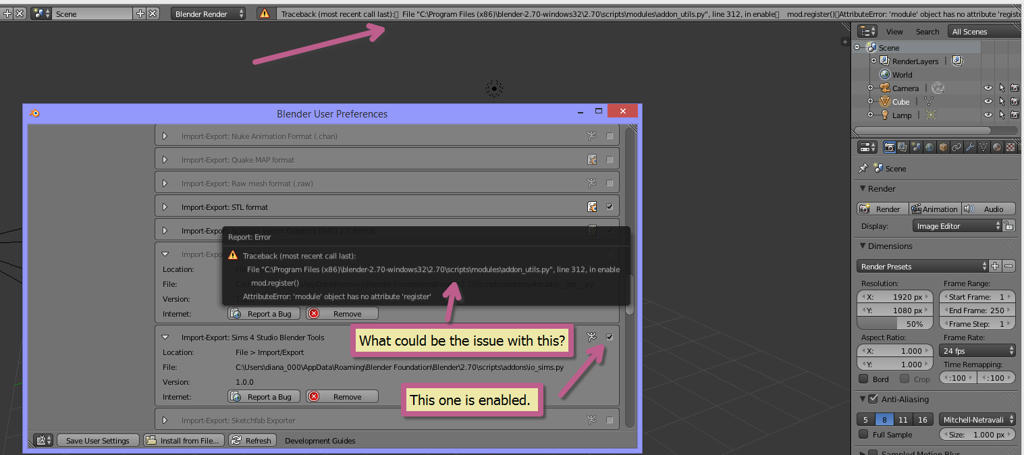Viewport: 1024px width, 455px height.
Task: Enable the Quake MAP format addon
Action: pos(609,159)
